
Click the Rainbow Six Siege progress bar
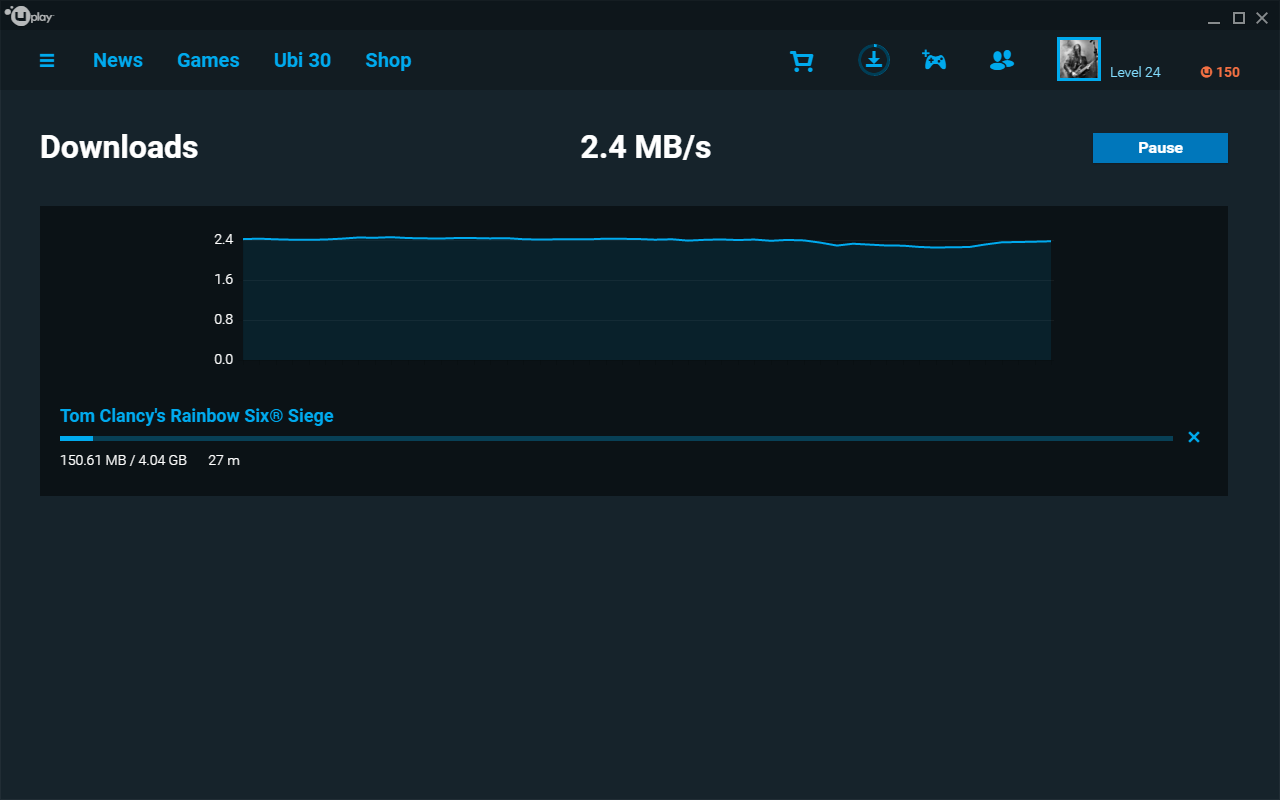tap(616, 438)
